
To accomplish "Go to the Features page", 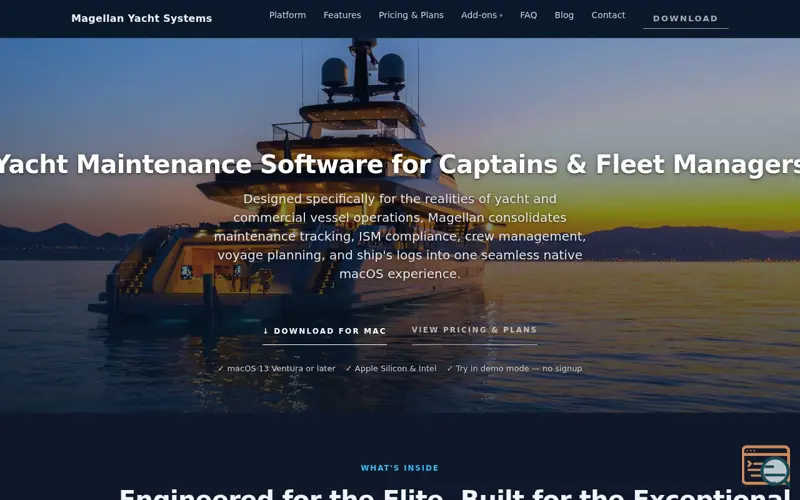I will click(342, 15).
